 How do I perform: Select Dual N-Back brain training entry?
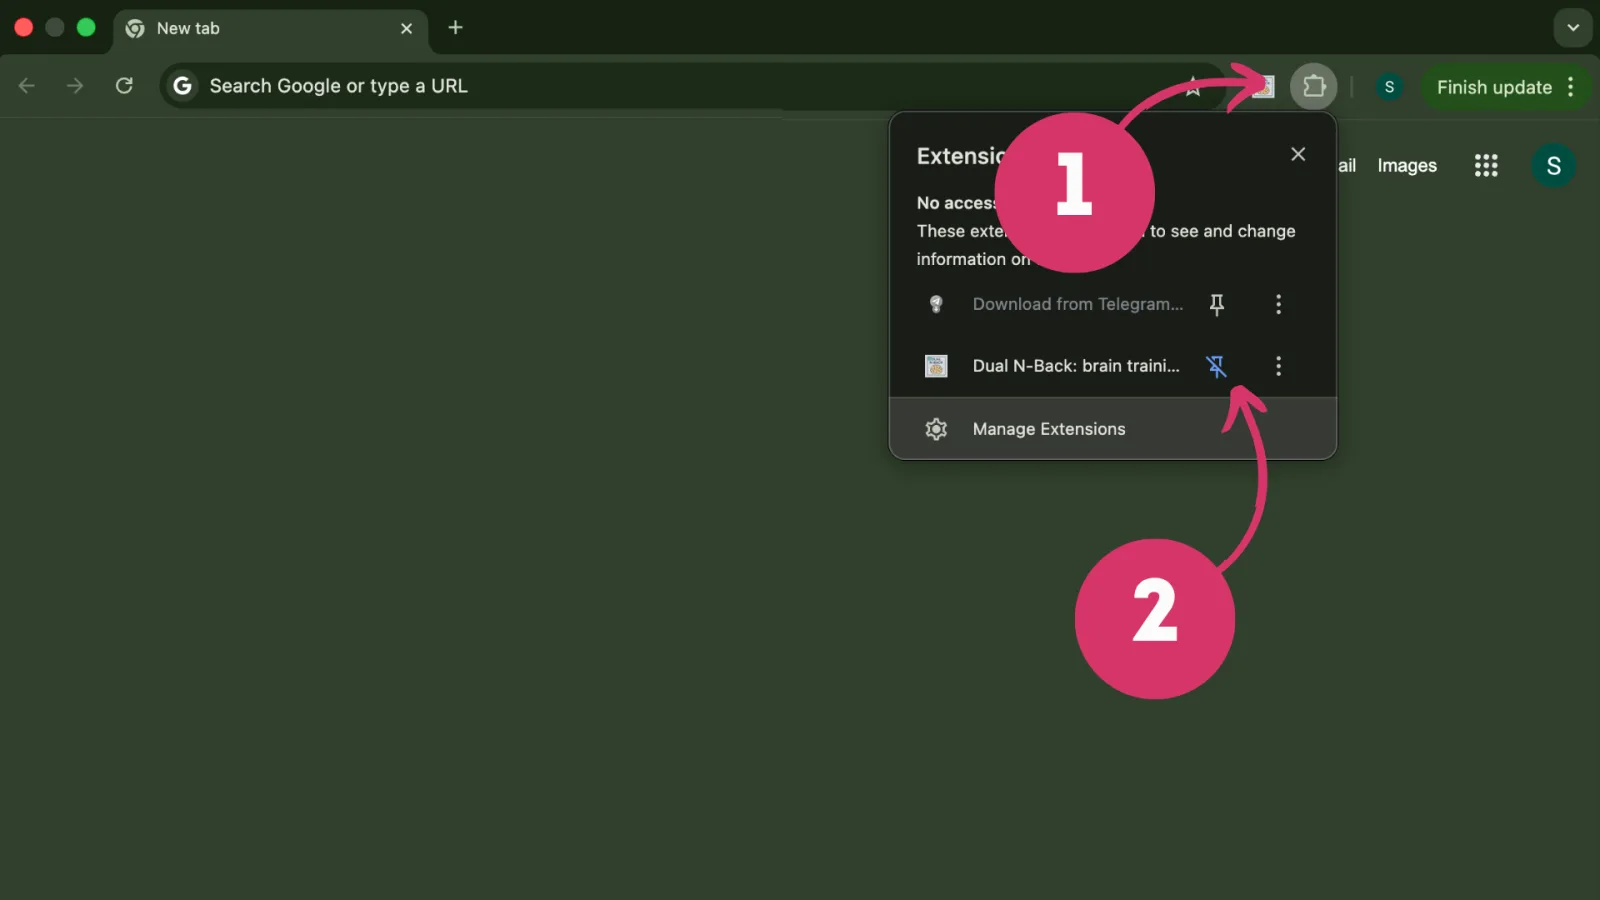pyautogui.click(x=1076, y=366)
